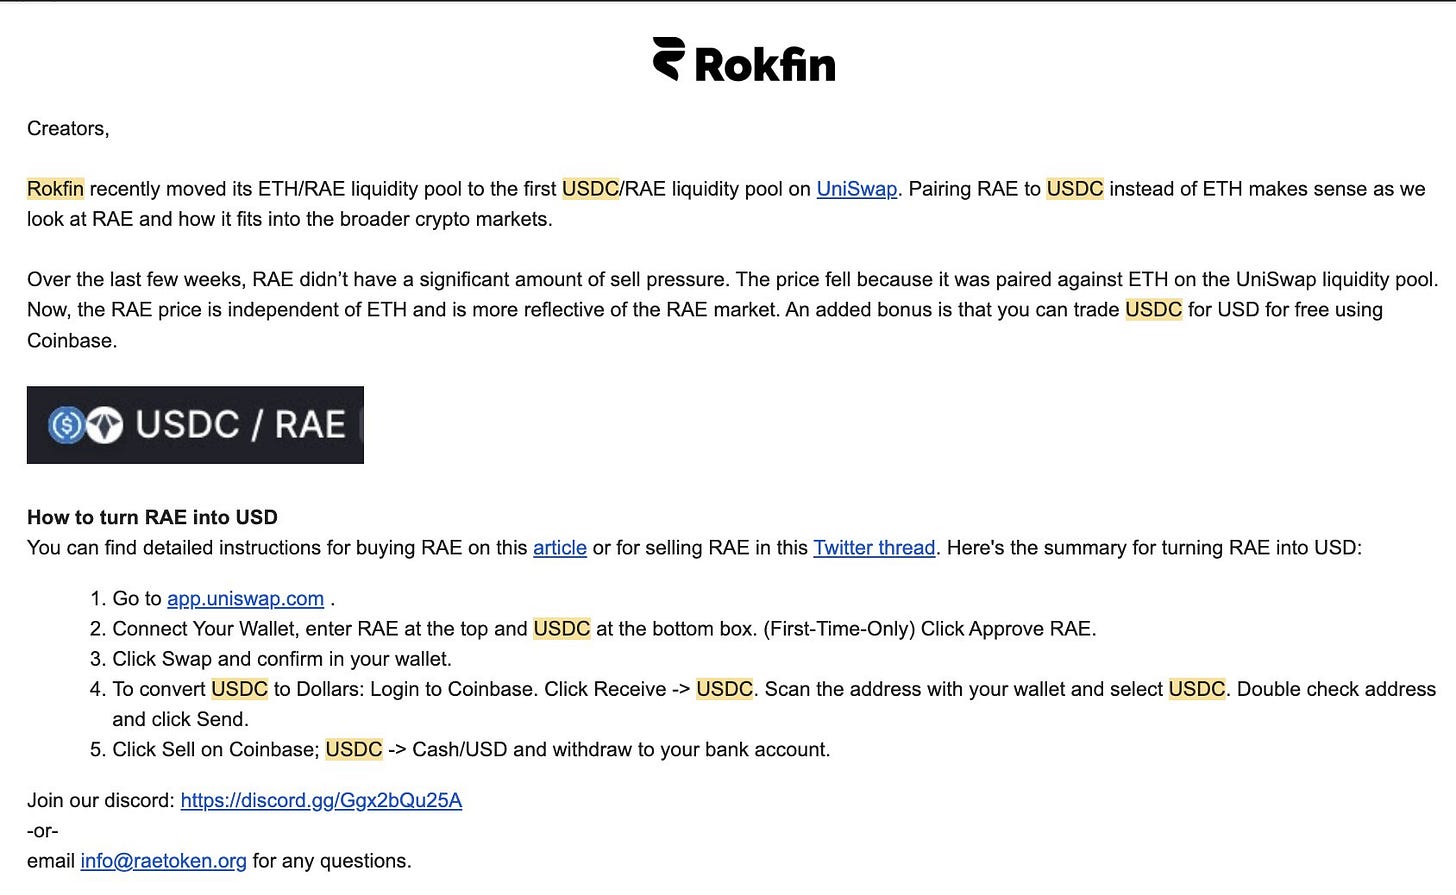
Task: Open the UniSwap hyperlink
Action: tap(856, 189)
